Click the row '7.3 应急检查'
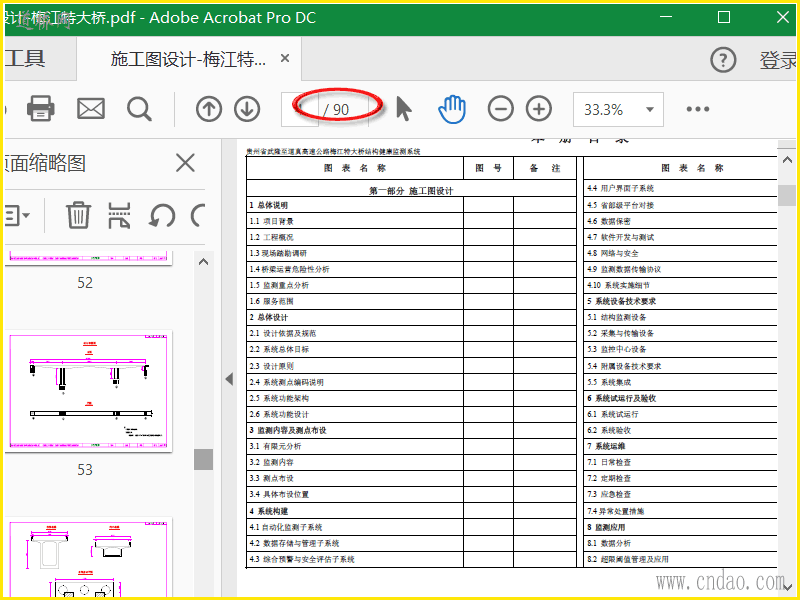 click(681, 494)
